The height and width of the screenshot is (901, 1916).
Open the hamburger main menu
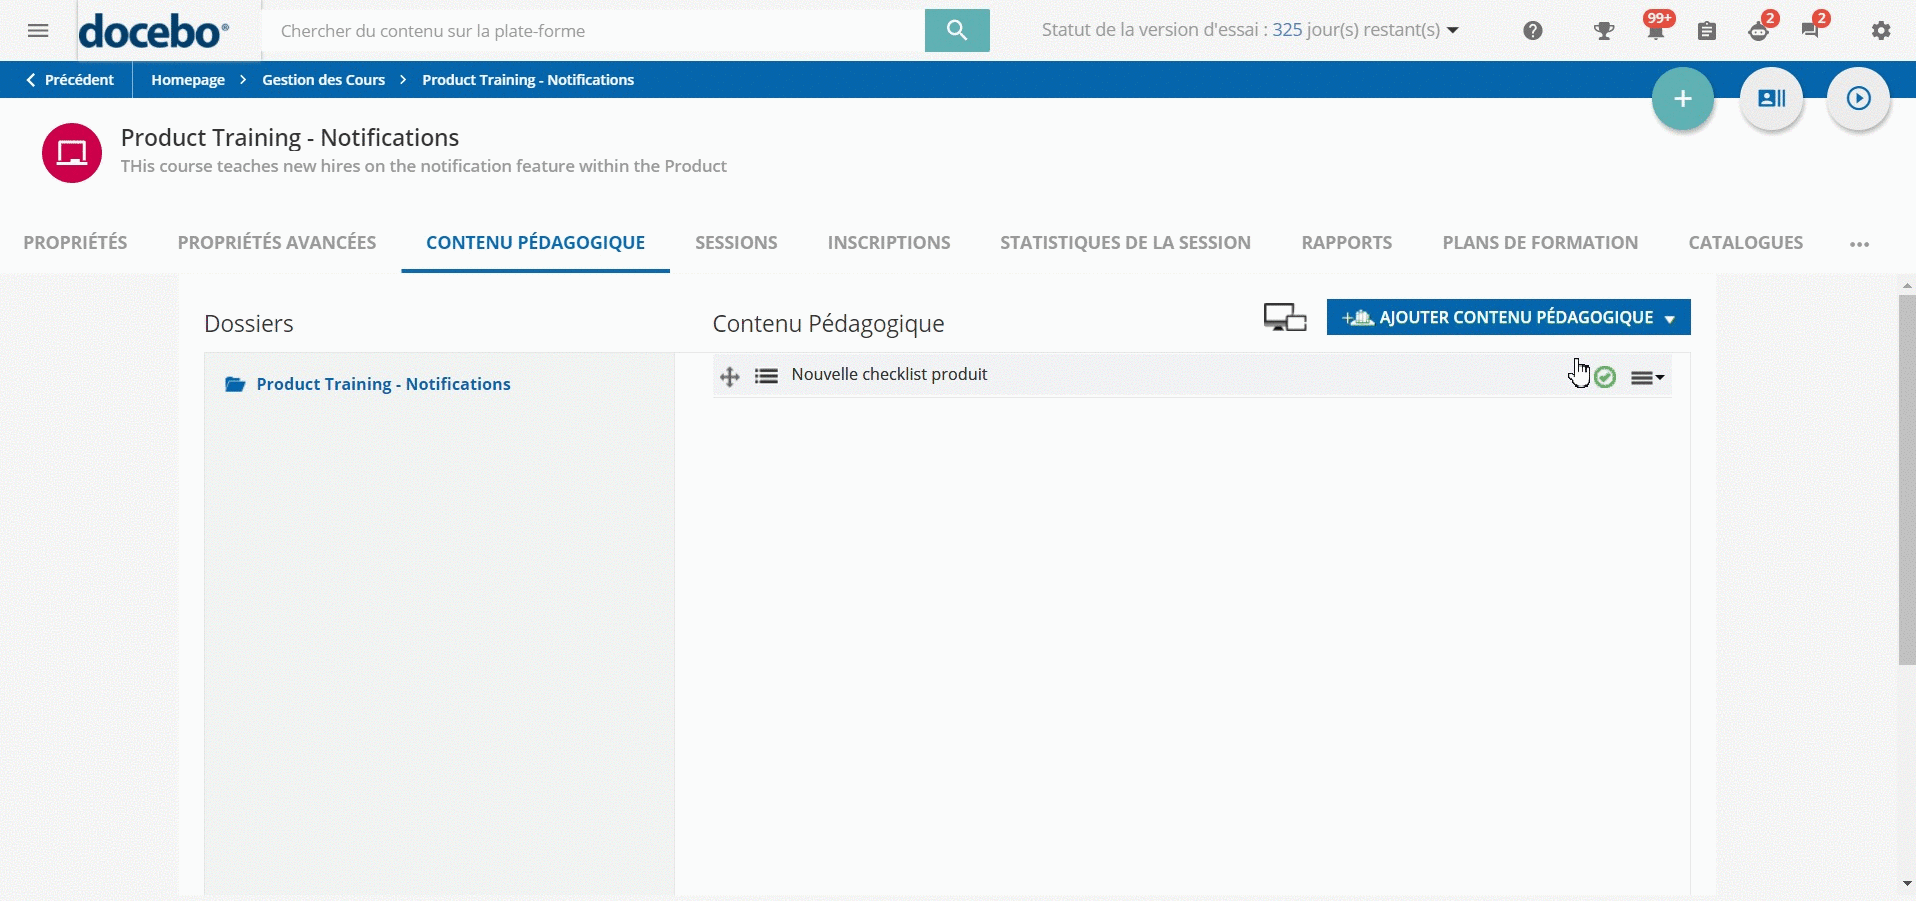pyautogui.click(x=38, y=31)
